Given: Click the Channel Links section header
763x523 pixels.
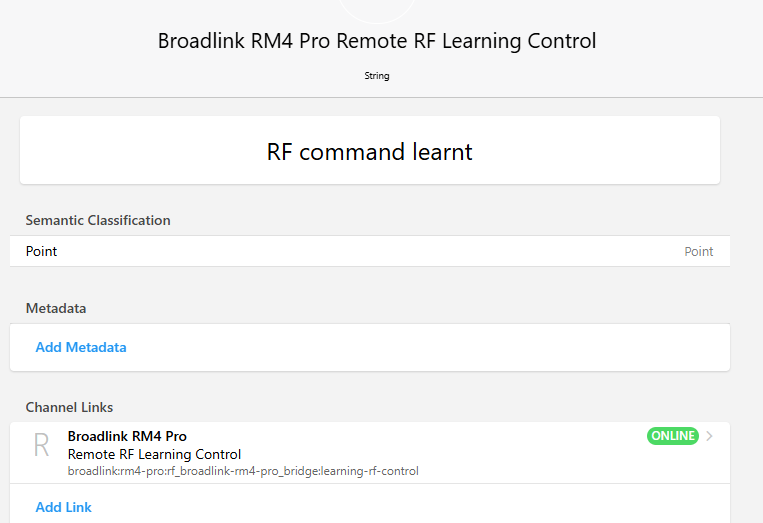Looking at the screenshot, I should [69, 407].
